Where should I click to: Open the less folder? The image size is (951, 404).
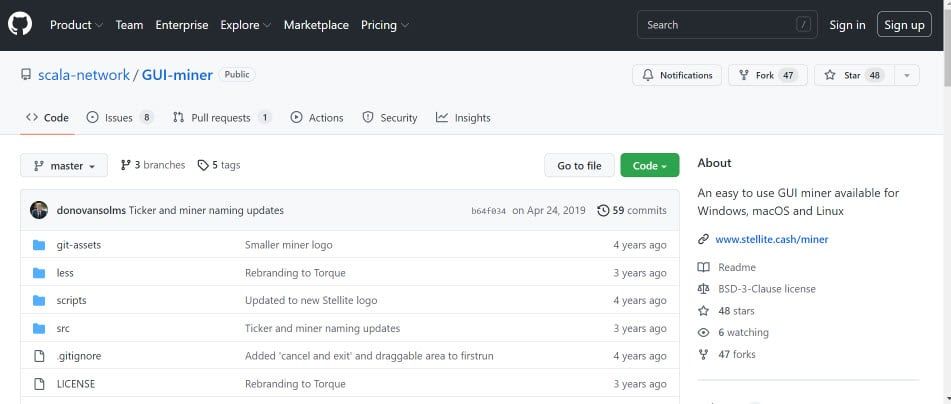click(x=65, y=273)
